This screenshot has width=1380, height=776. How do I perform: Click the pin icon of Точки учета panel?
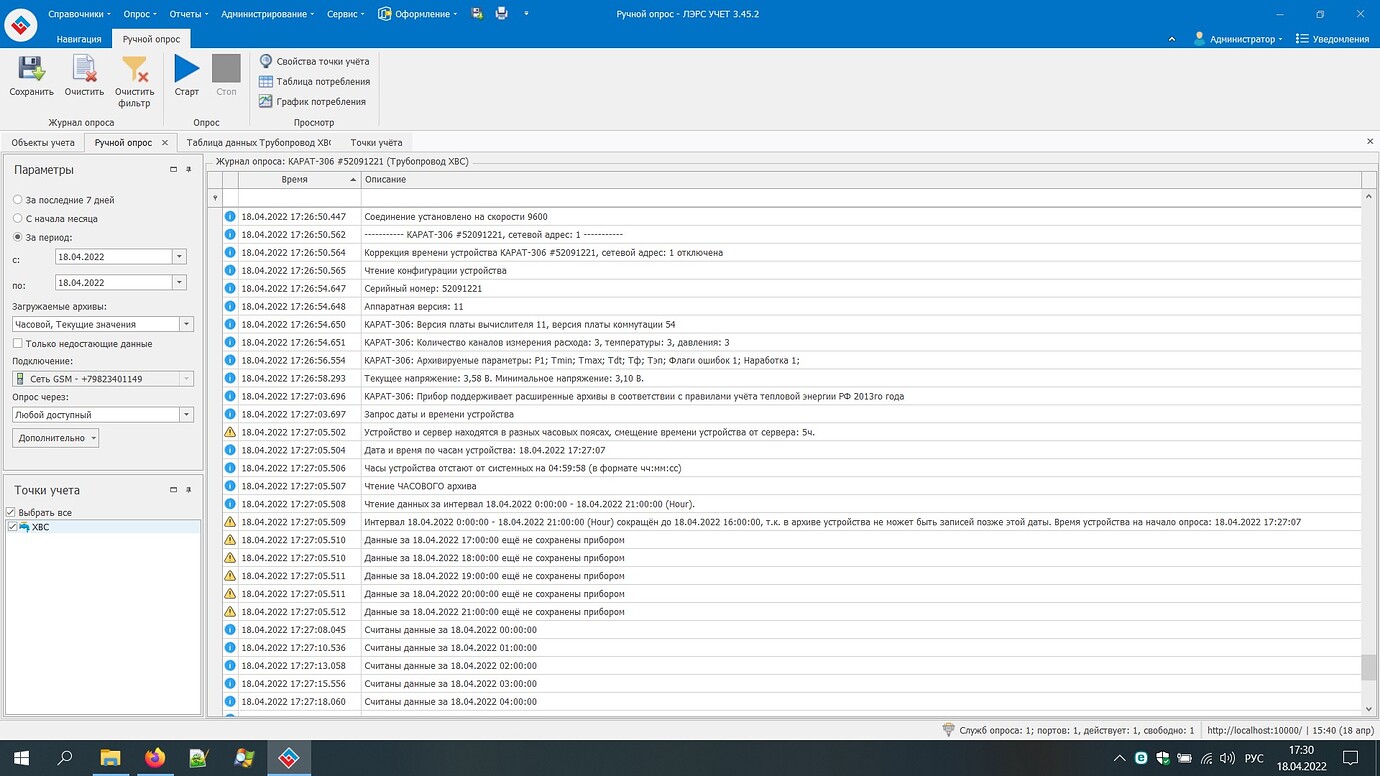coord(188,490)
